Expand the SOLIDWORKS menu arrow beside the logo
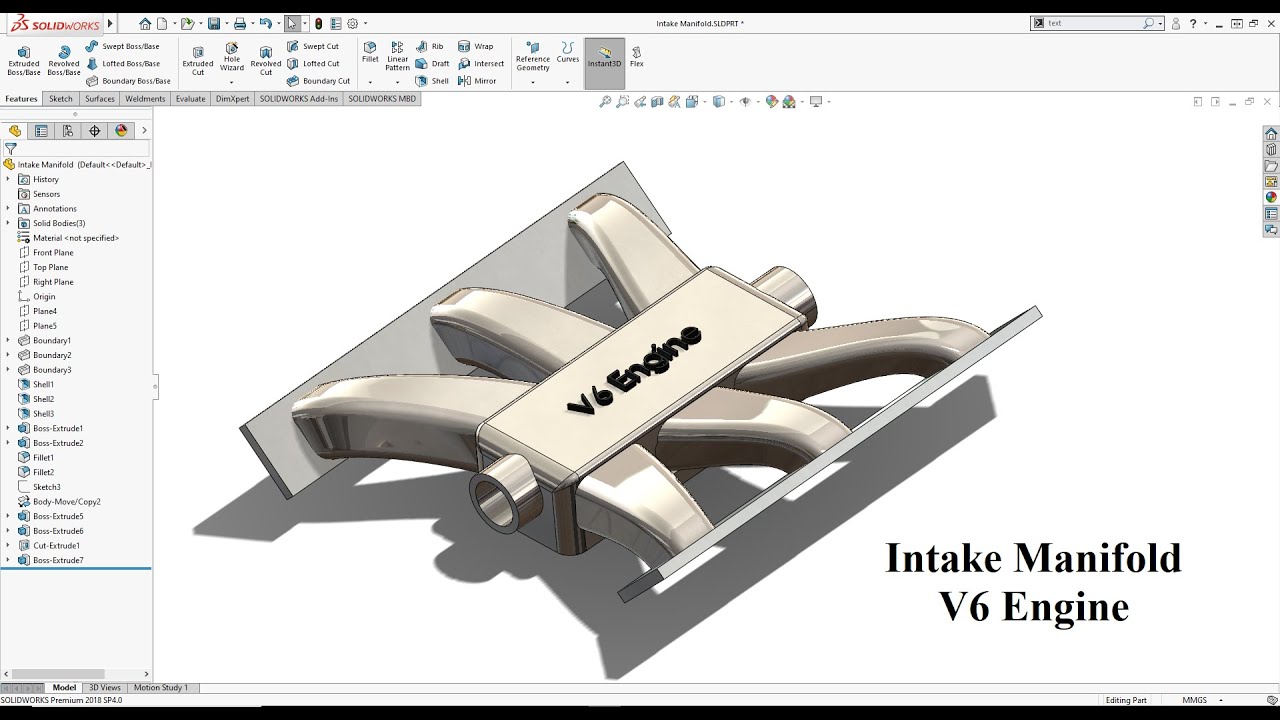The width and height of the screenshot is (1280, 720). point(110,23)
